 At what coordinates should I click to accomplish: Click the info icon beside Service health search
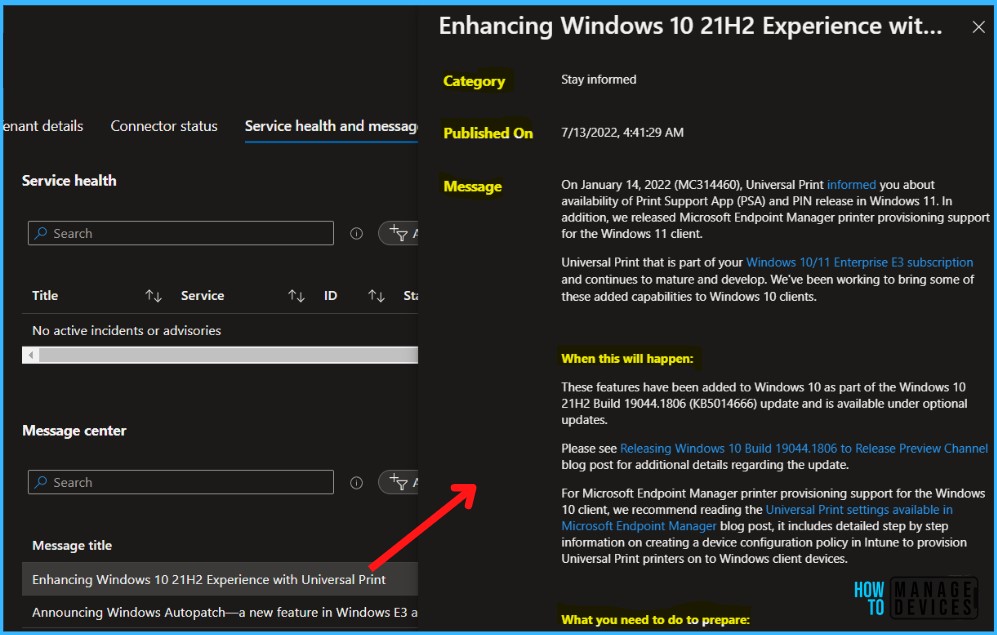pos(356,233)
